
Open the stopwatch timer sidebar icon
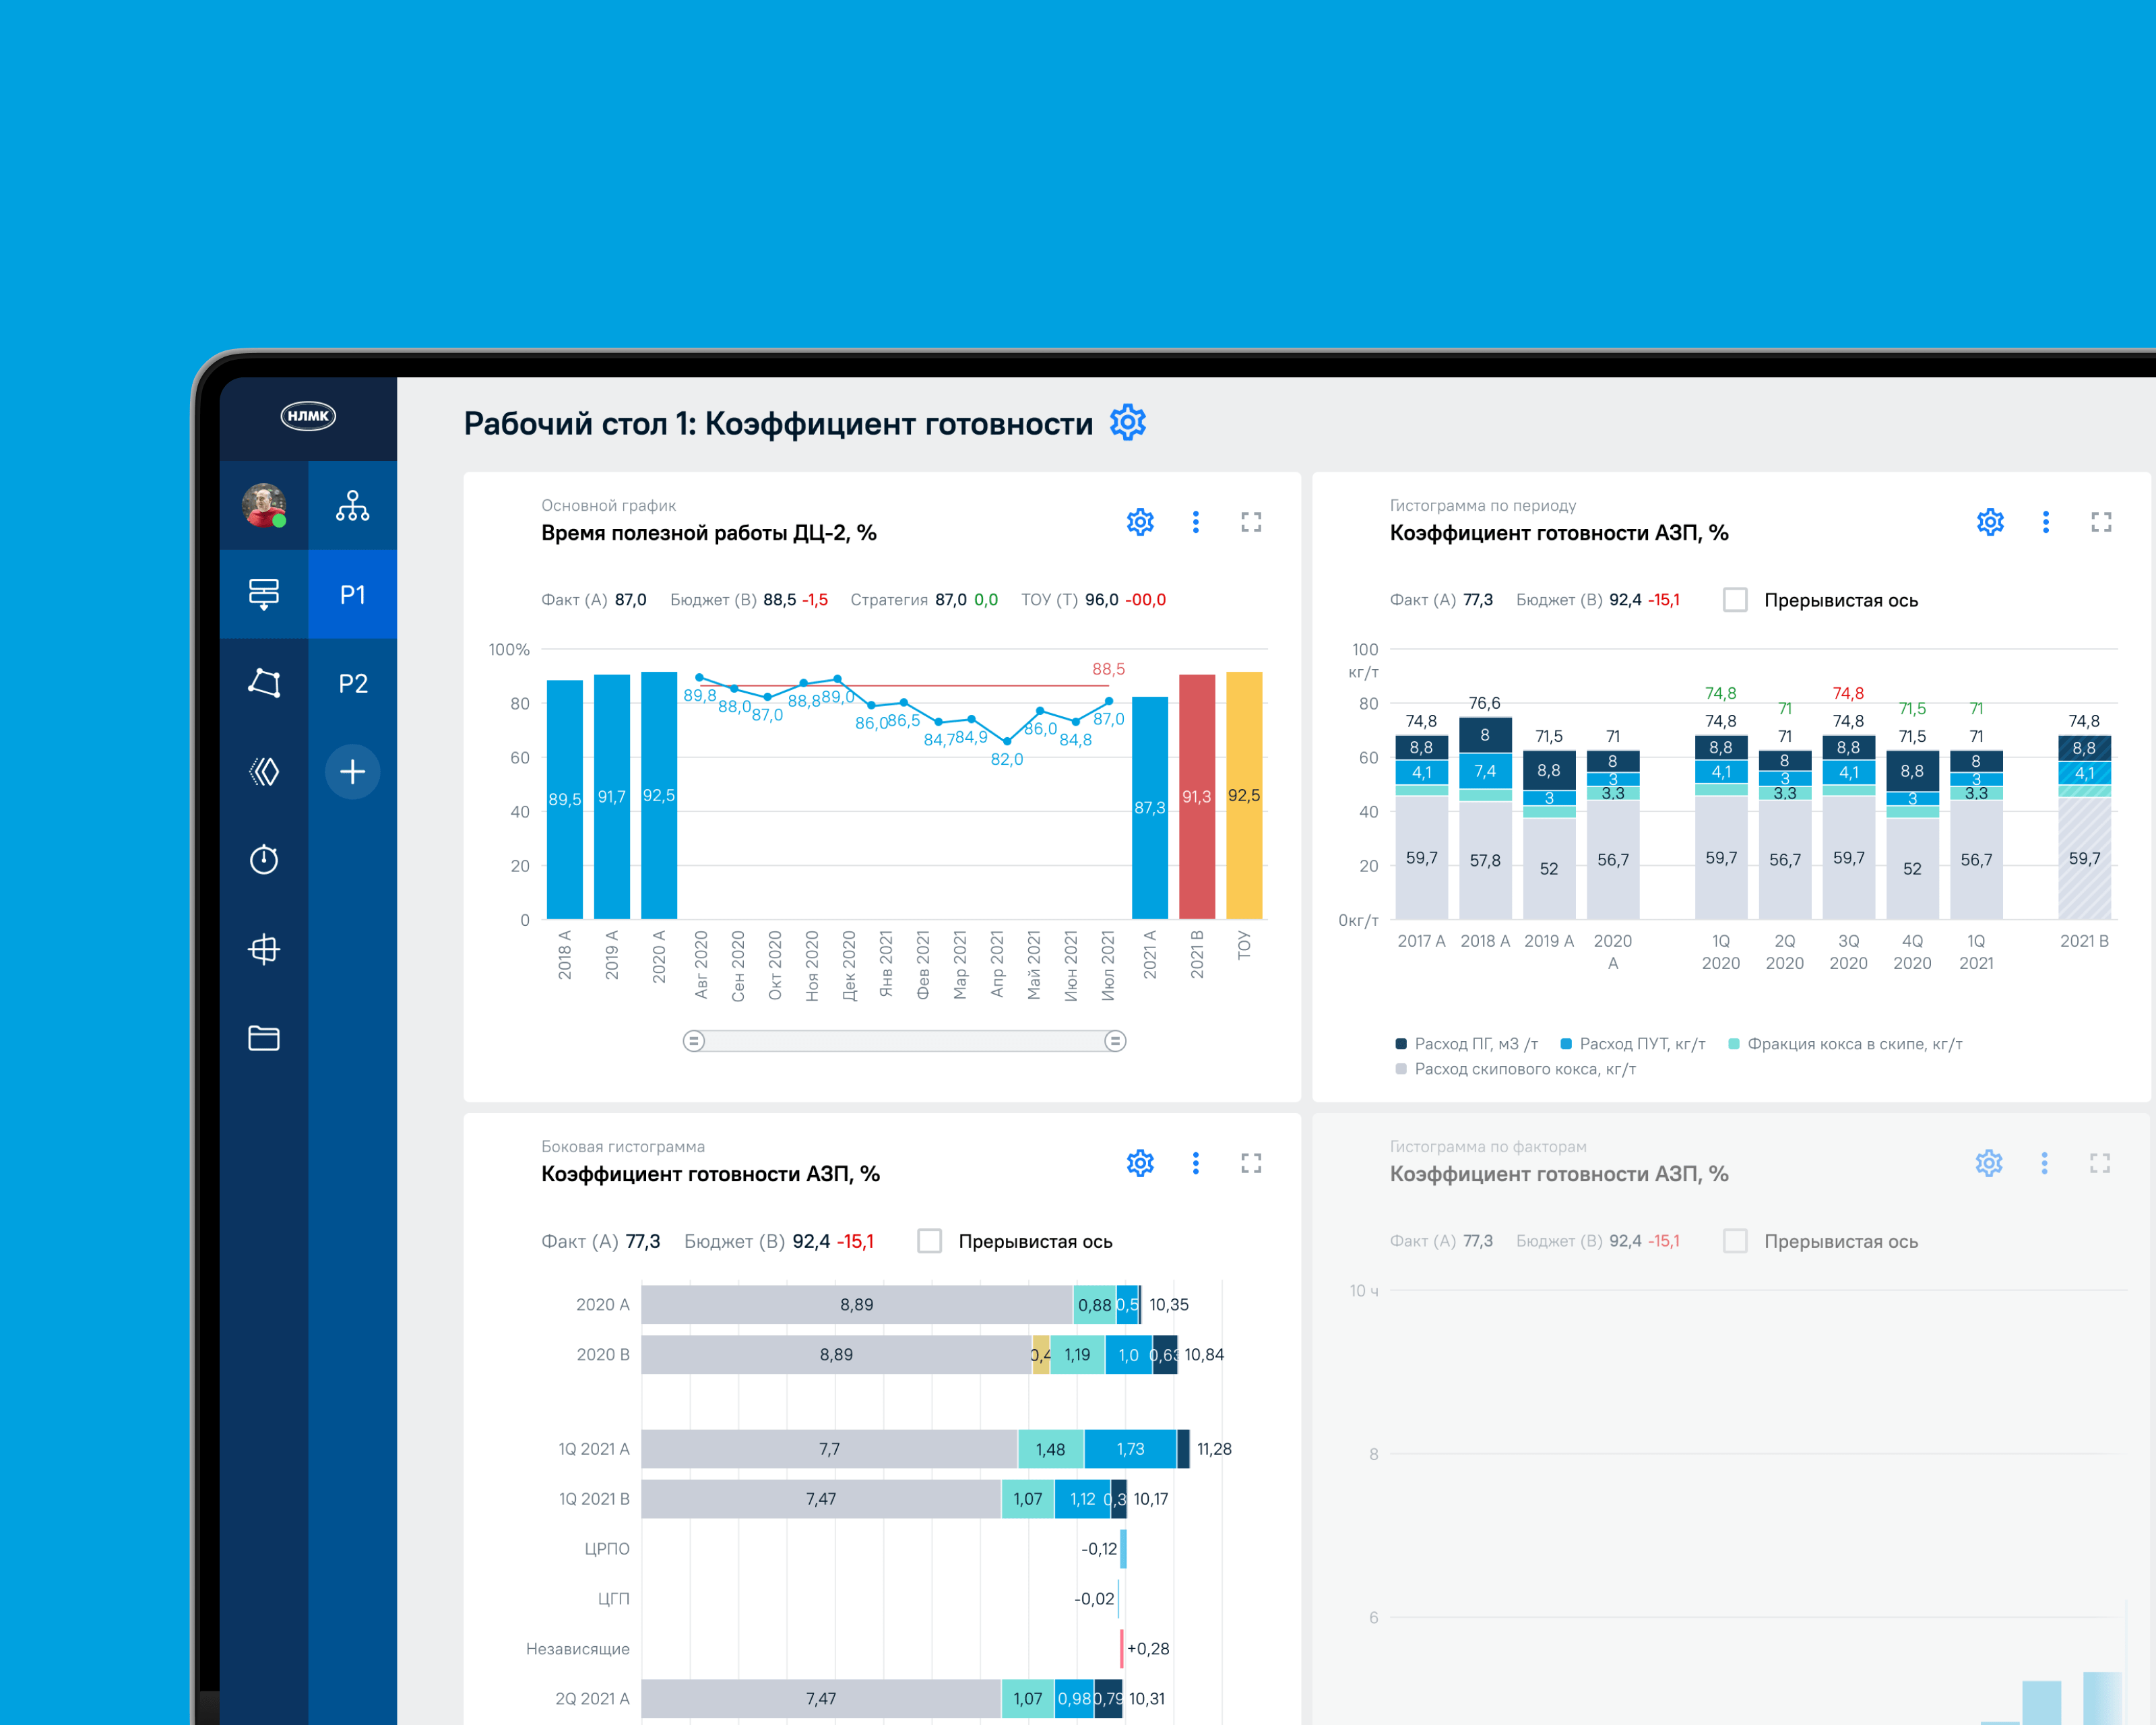click(x=264, y=859)
